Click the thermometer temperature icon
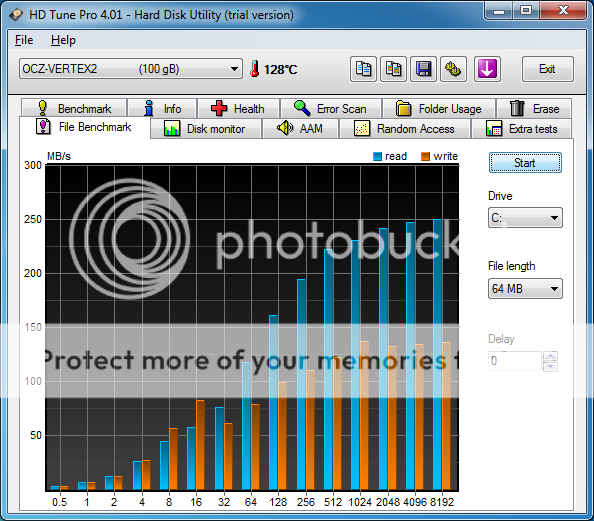The image size is (594, 521). click(x=255, y=69)
